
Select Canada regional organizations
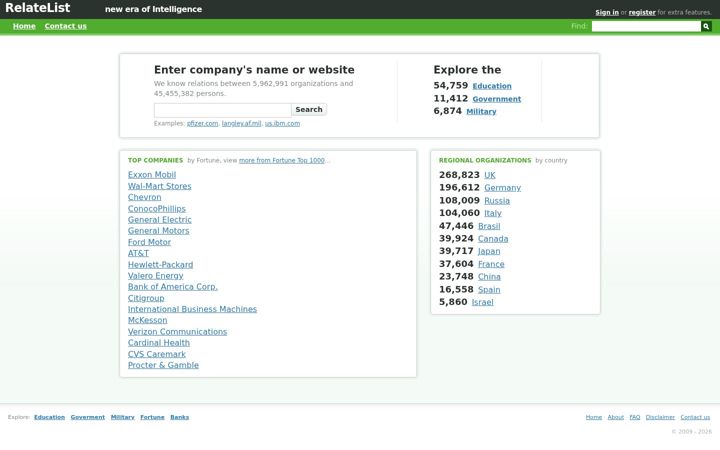pyautogui.click(x=493, y=239)
